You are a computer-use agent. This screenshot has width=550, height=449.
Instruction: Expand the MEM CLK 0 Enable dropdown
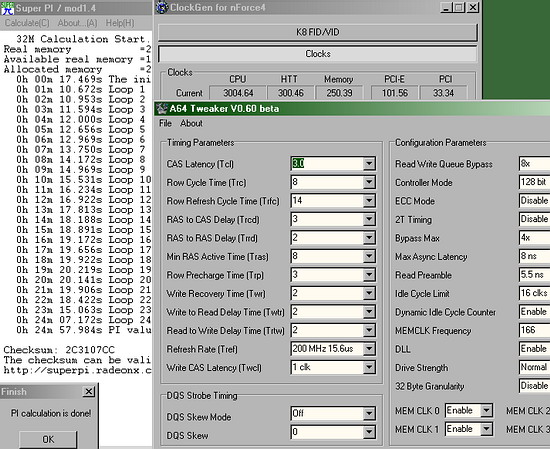pyautogui.click(x=486, y=410)
